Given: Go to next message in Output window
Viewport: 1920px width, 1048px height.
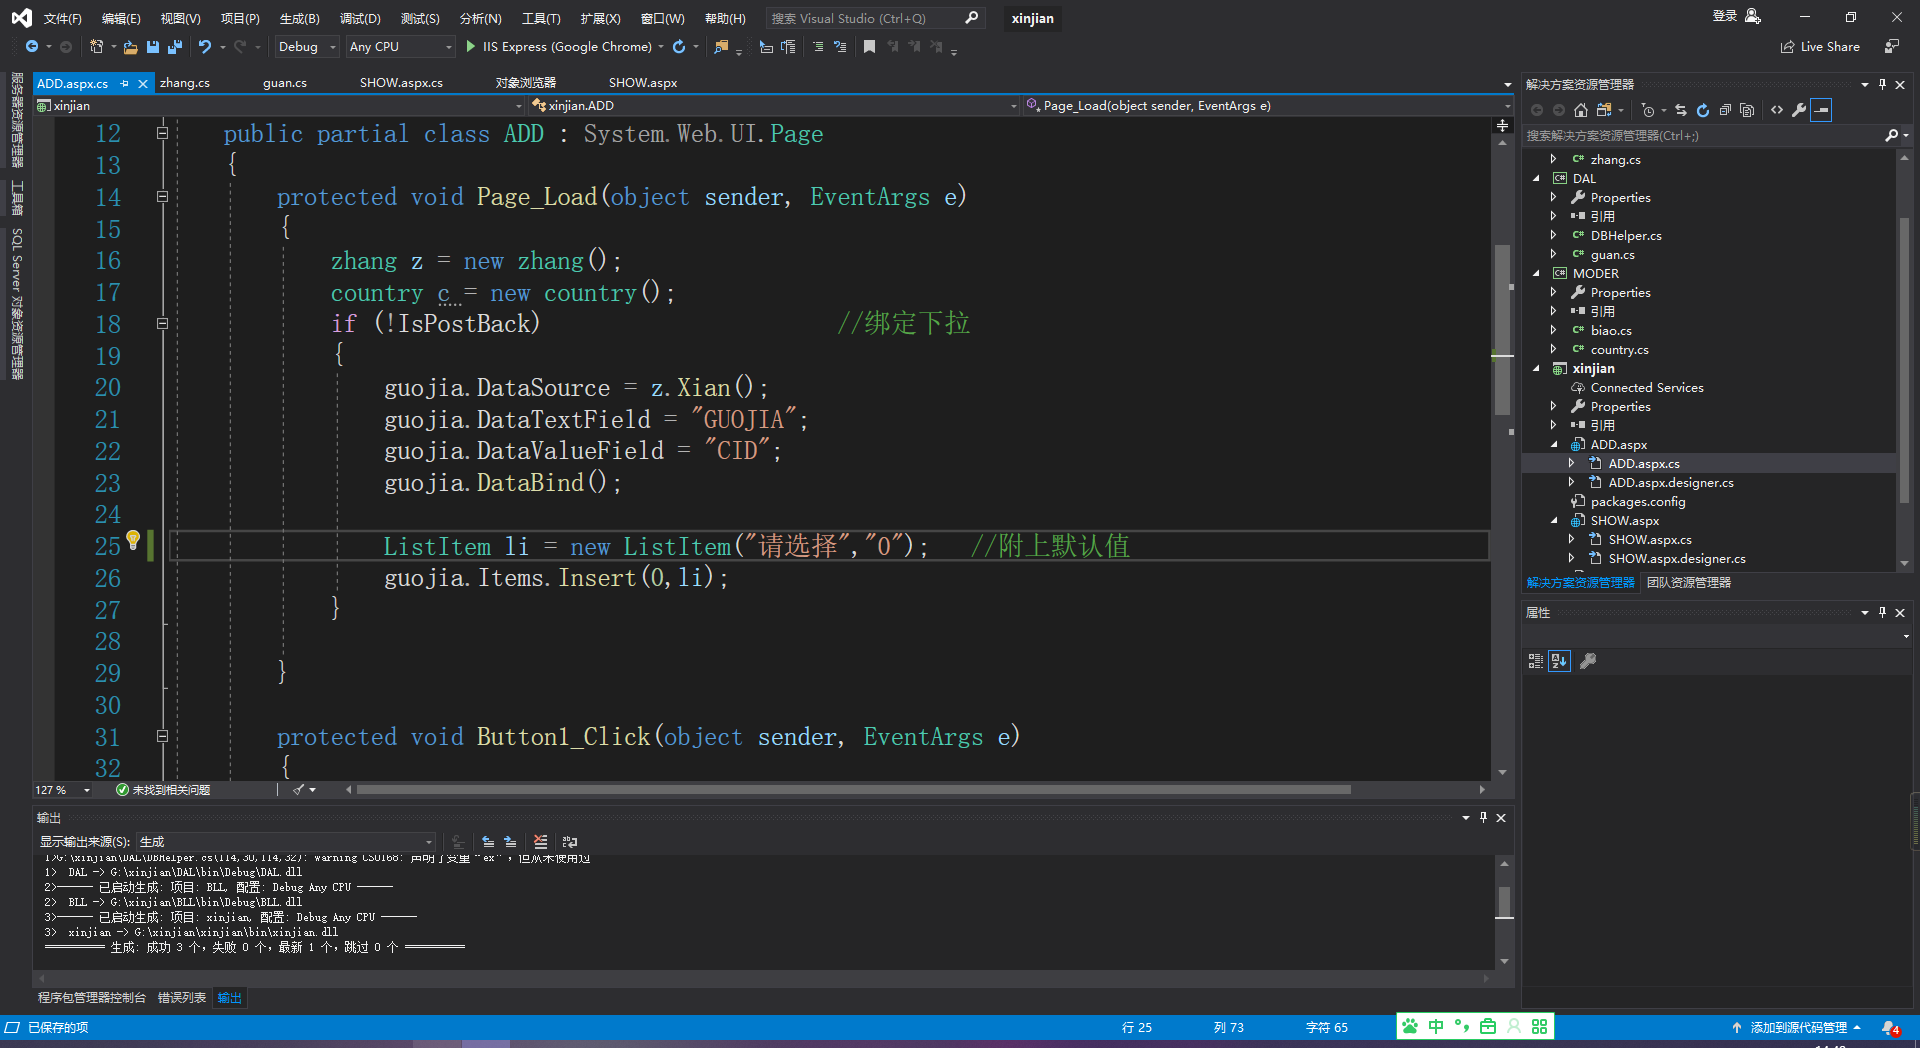Looking at the screenshot, I should [x=510, y=842].
